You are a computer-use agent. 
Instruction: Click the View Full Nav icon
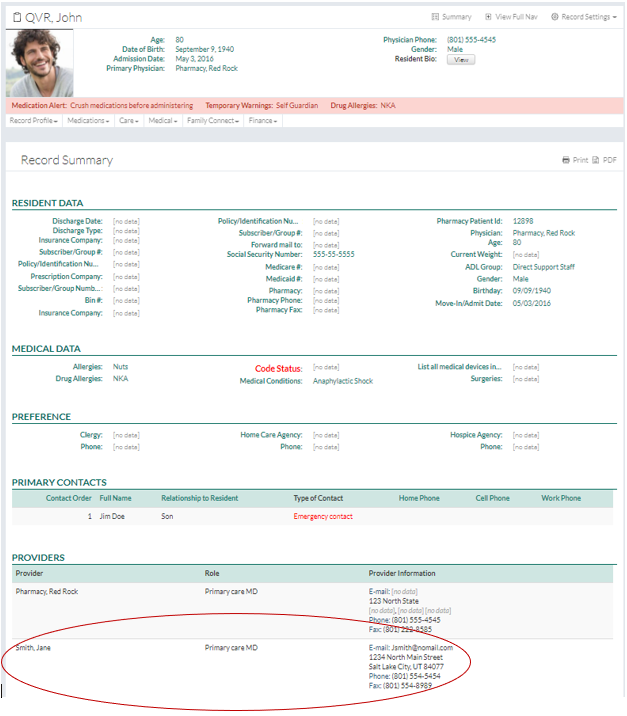[488, 17]
